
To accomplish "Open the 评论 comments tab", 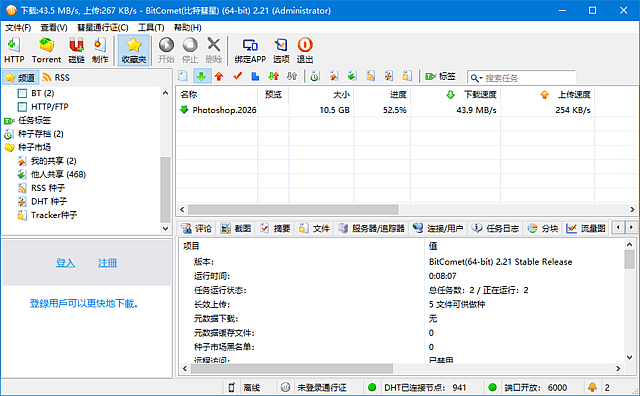I will [x=197, y=228].
